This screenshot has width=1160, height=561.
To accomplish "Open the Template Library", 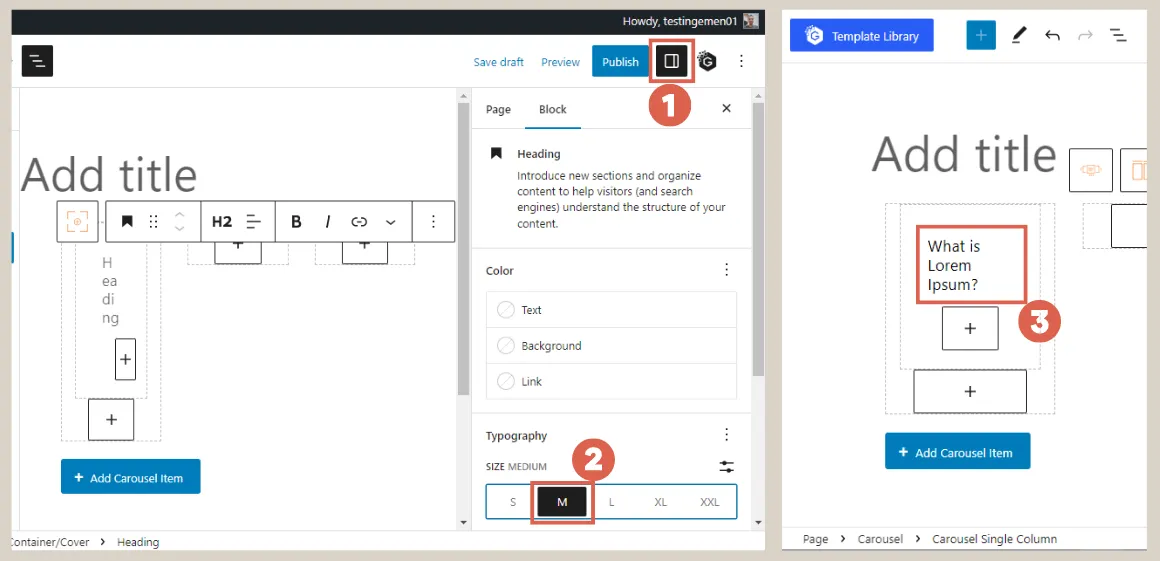I will coord(861,36).
